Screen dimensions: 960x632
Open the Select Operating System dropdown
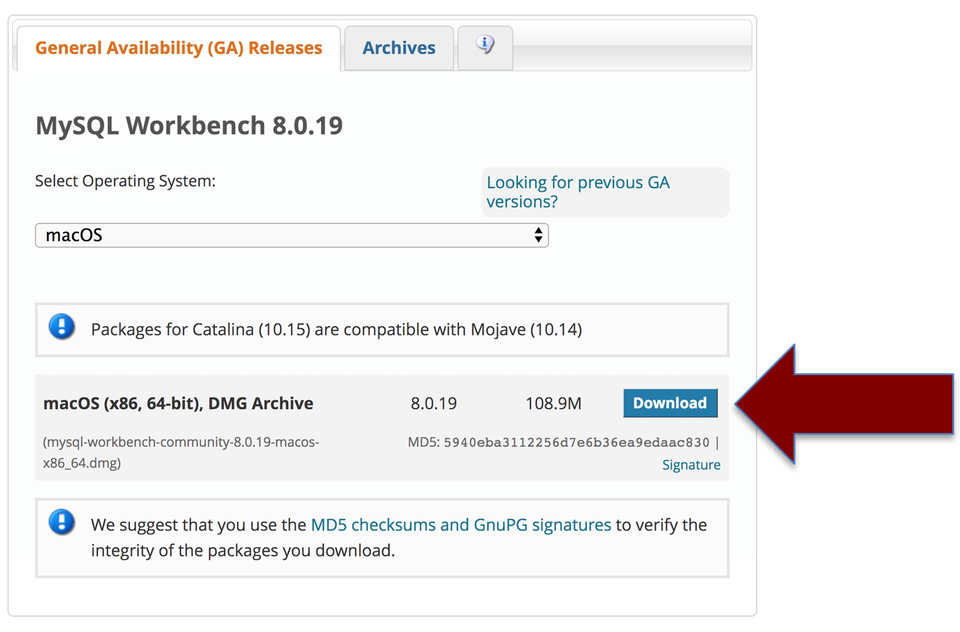tap(290, 235)
